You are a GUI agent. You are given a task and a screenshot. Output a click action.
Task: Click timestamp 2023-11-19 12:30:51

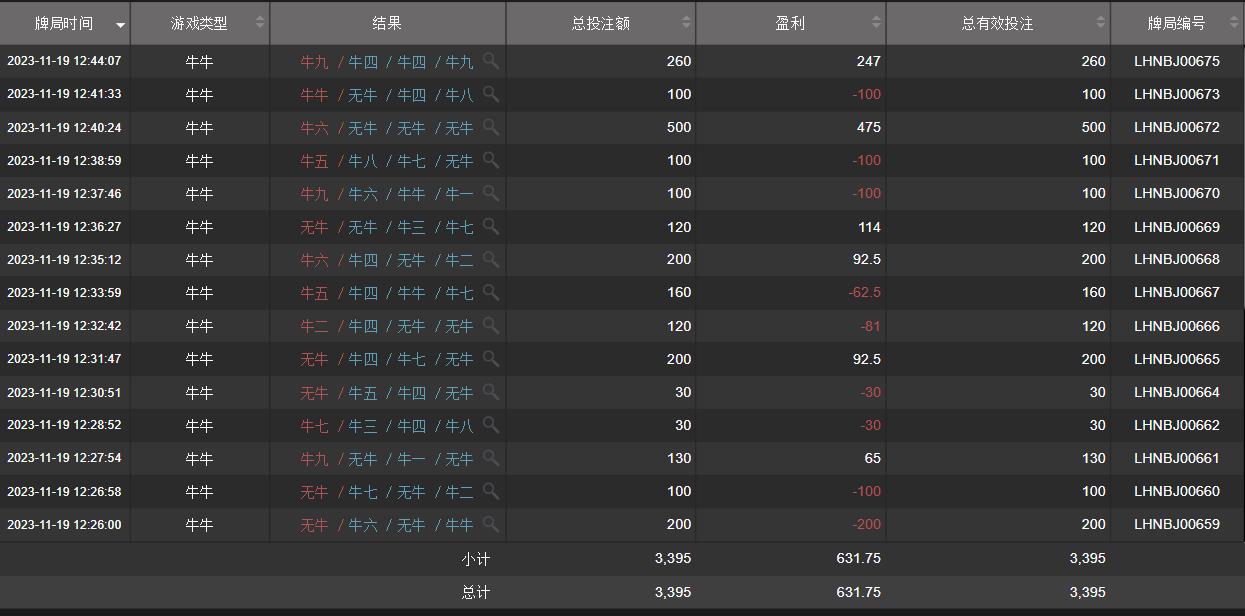pyautogui.click(x=64, y=392)
